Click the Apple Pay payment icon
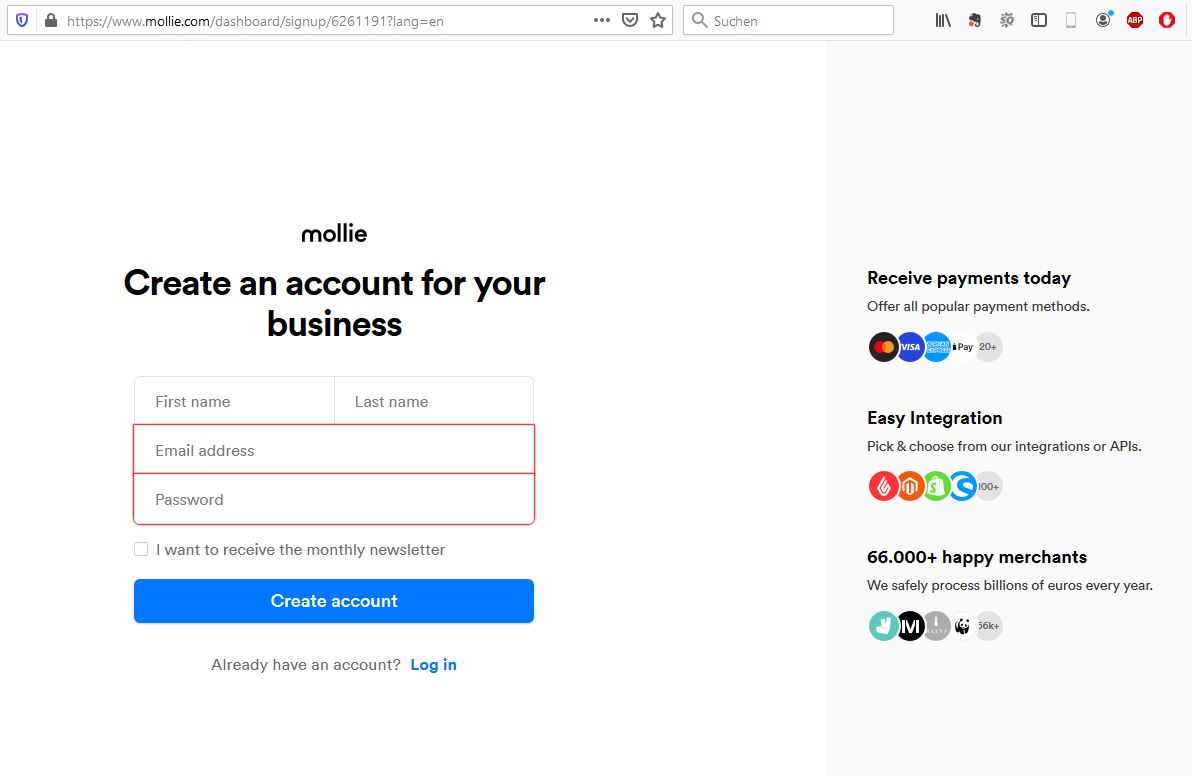 point(962,347)
